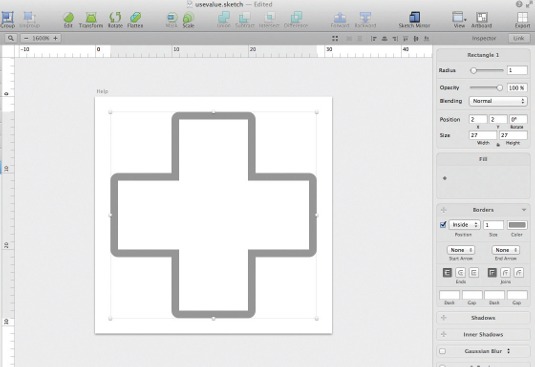This screenshot has height=367, width=535.
Task: Apply the Intersect boolean operation
Action: [270, 18]
